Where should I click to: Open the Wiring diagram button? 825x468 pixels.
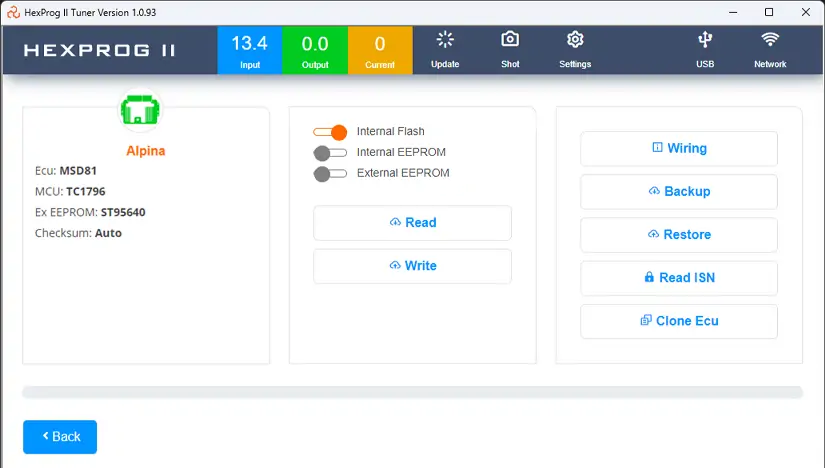[679, 148]
